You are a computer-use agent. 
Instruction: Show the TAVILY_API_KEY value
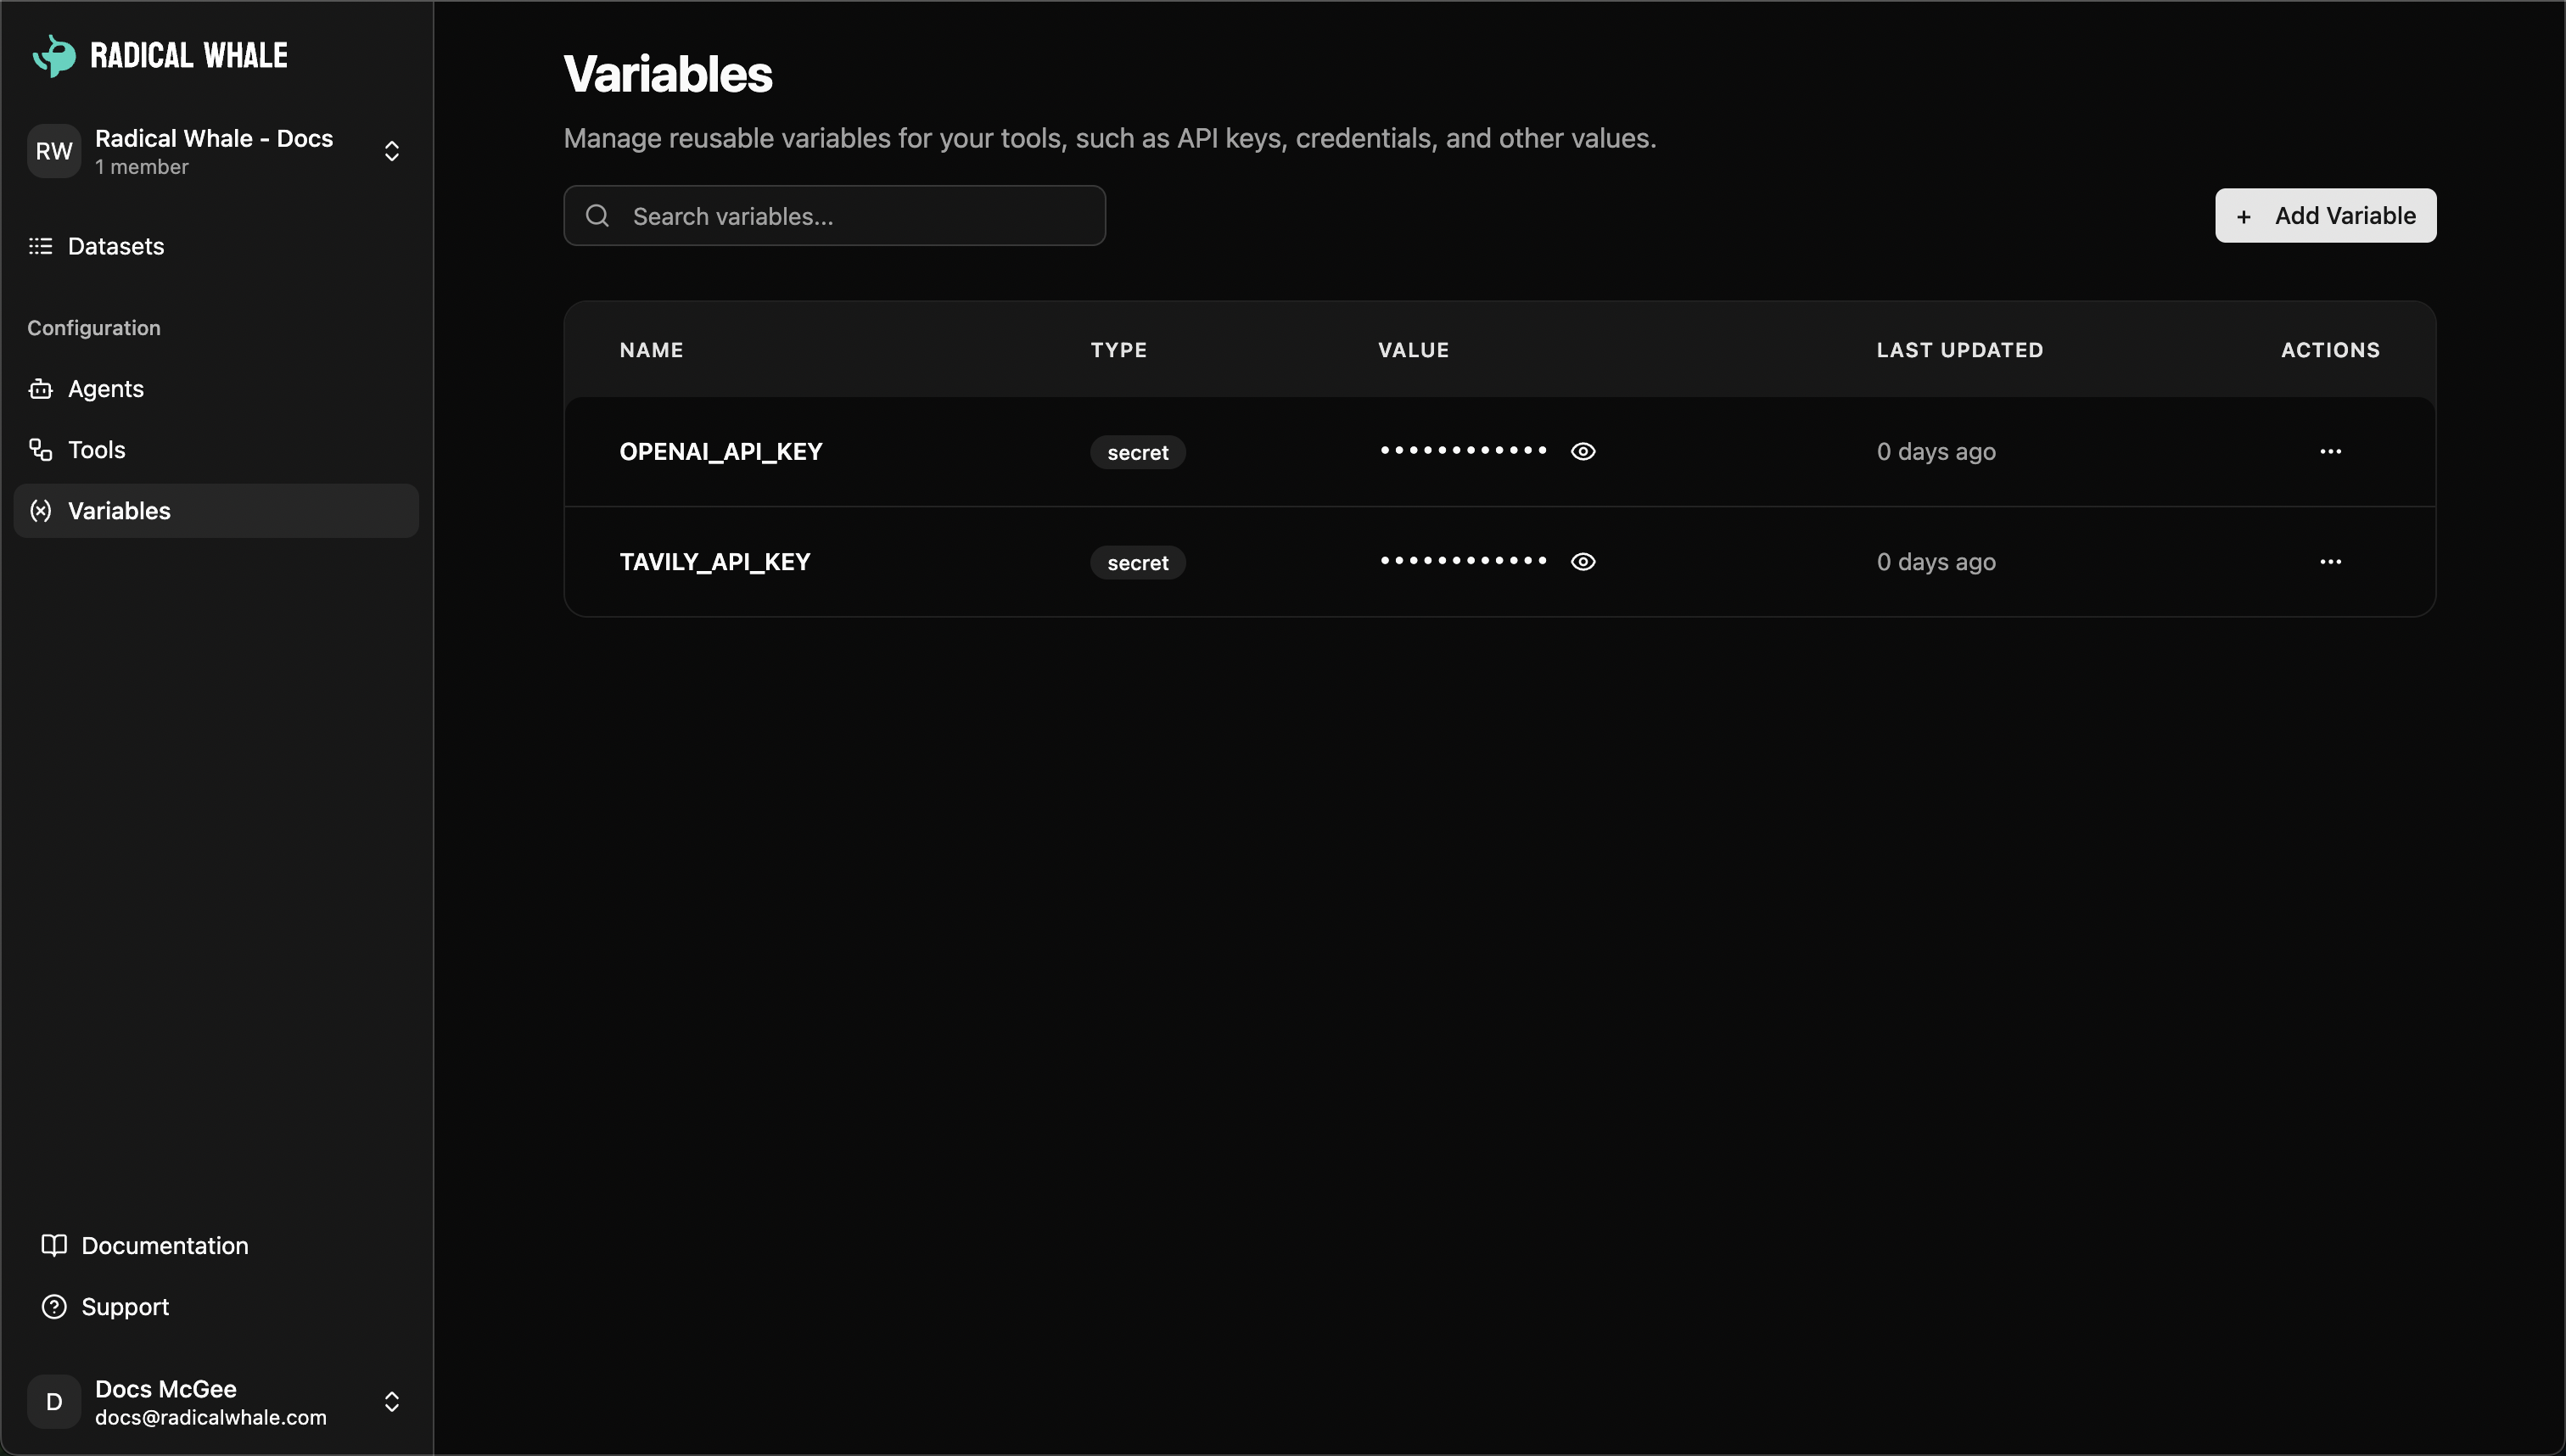1583,561
